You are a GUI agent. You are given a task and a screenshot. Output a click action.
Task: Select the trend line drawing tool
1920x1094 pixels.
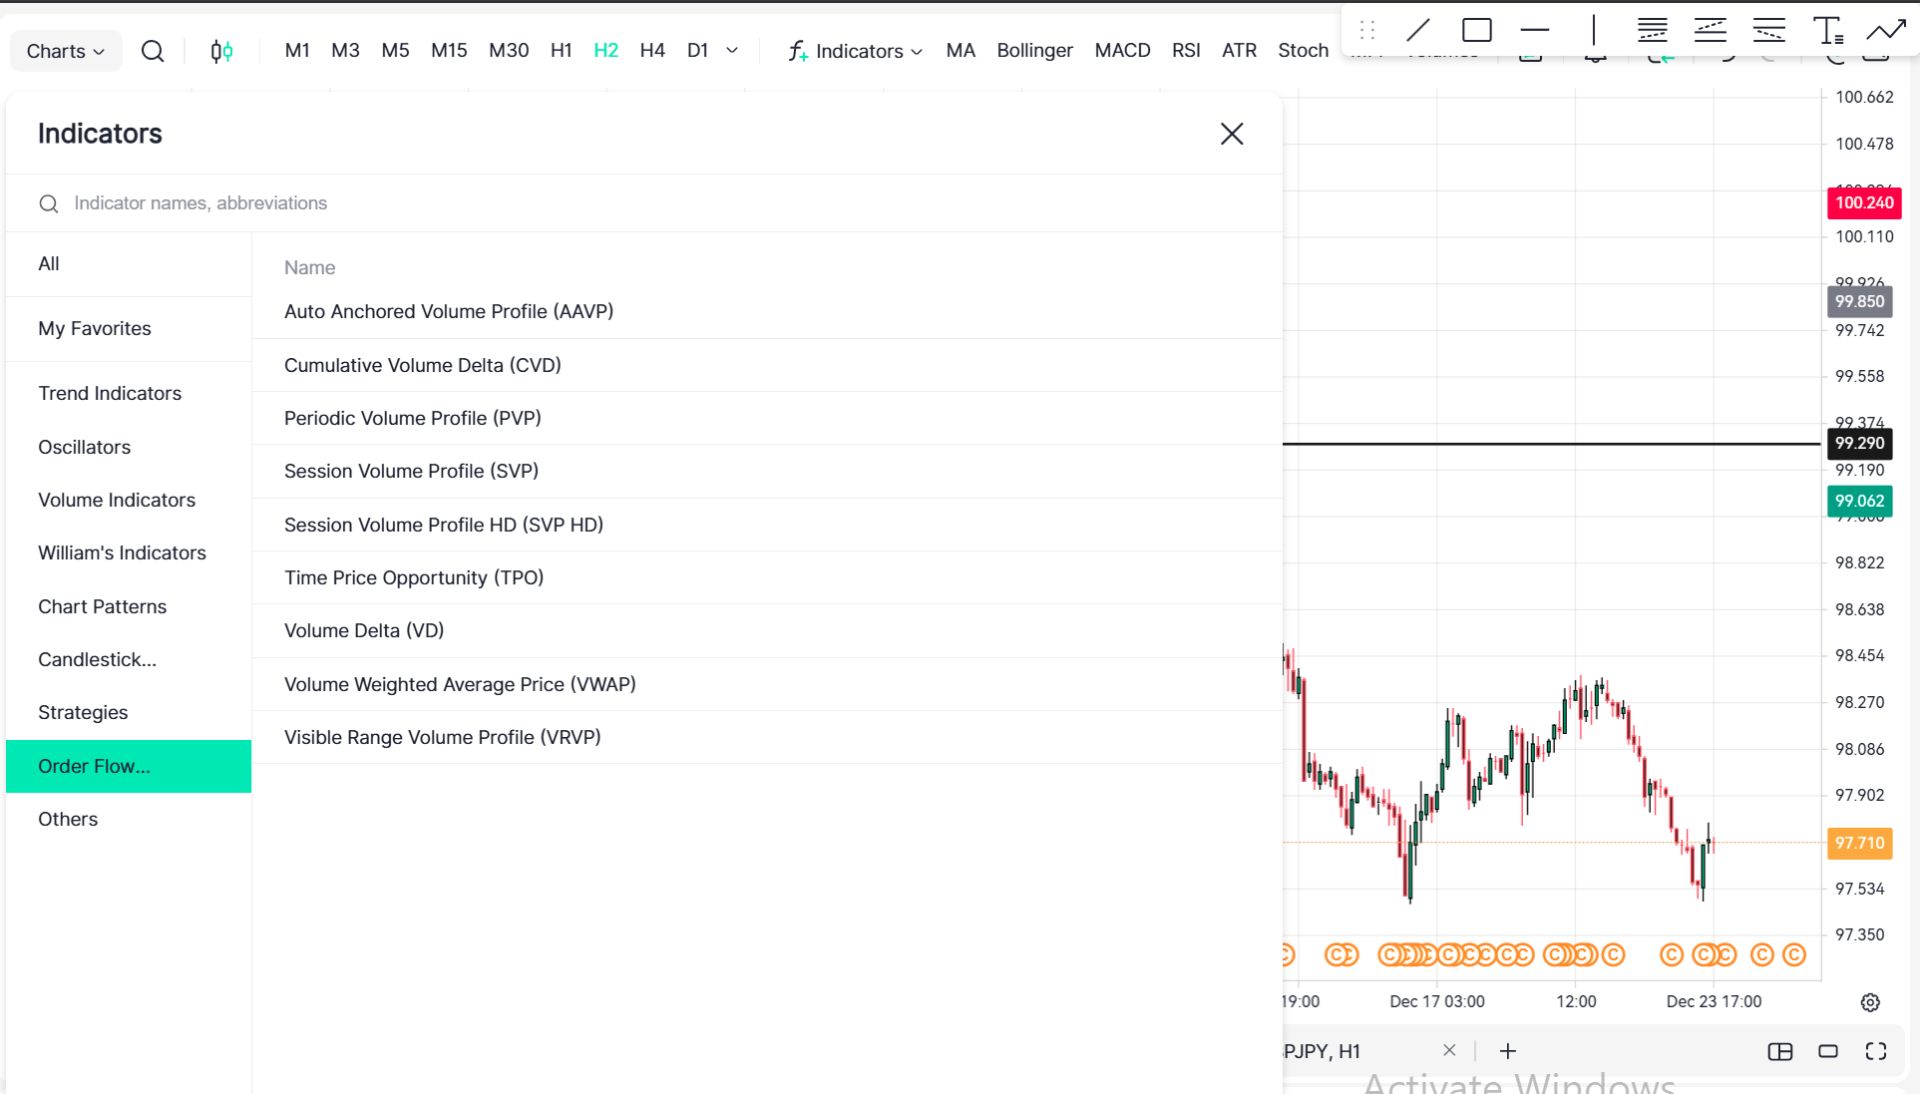click(1418, 30)
